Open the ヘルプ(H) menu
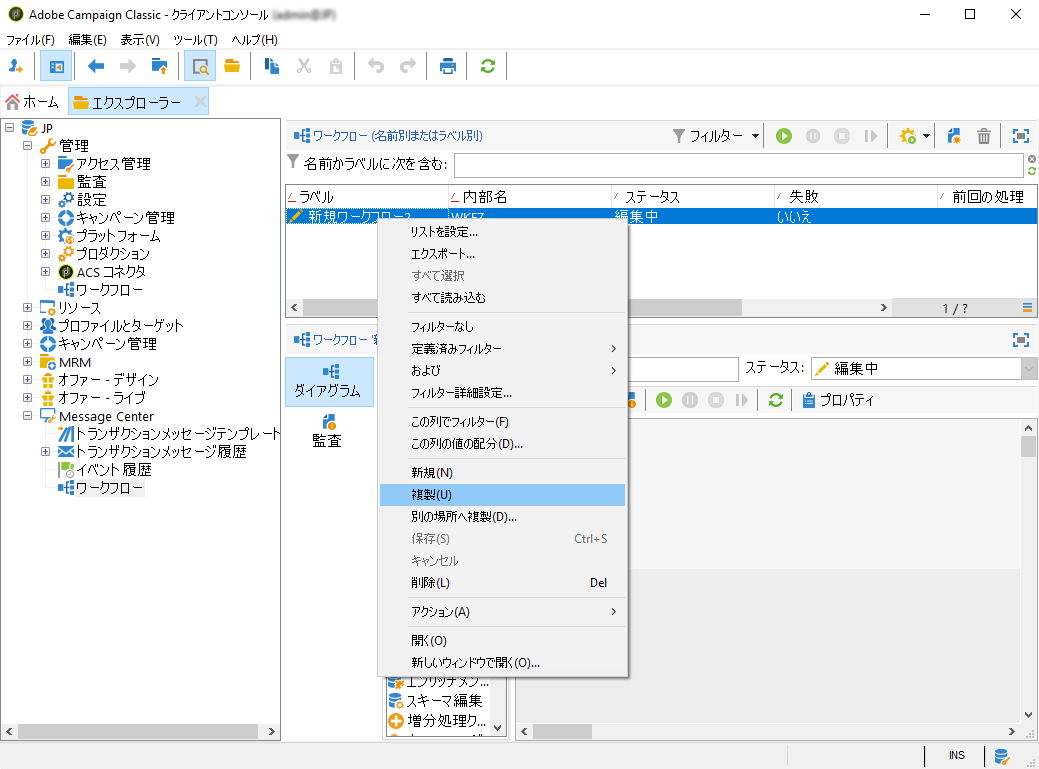The height and width of the screenshot is (769, 1039). [x=254, y=40]
